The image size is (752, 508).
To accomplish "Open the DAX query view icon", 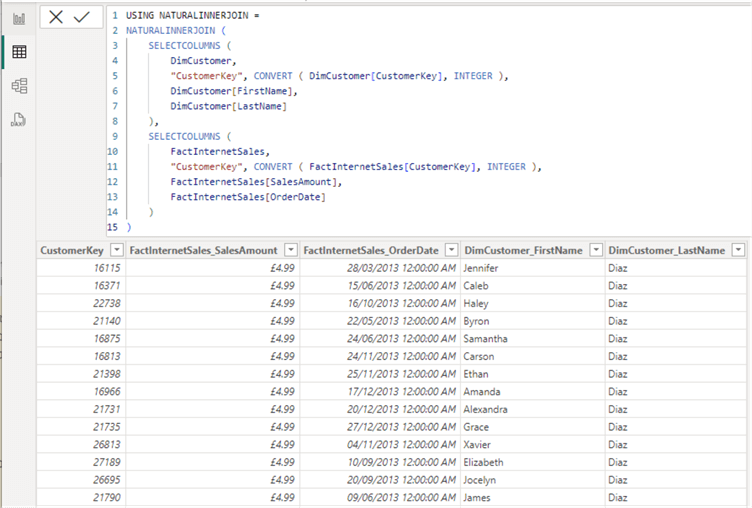I will (x=18, y=119).
